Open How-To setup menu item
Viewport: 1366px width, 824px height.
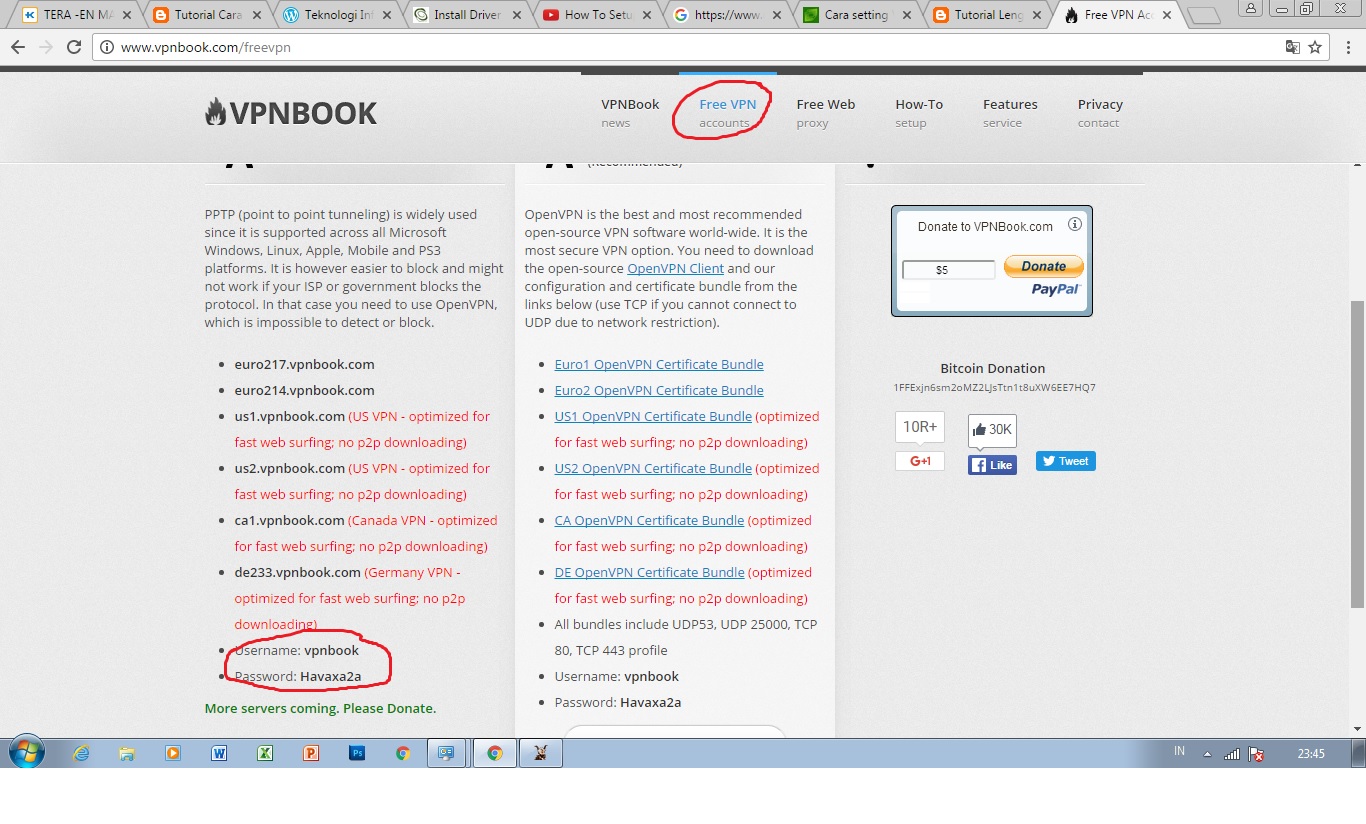point(919,113)
